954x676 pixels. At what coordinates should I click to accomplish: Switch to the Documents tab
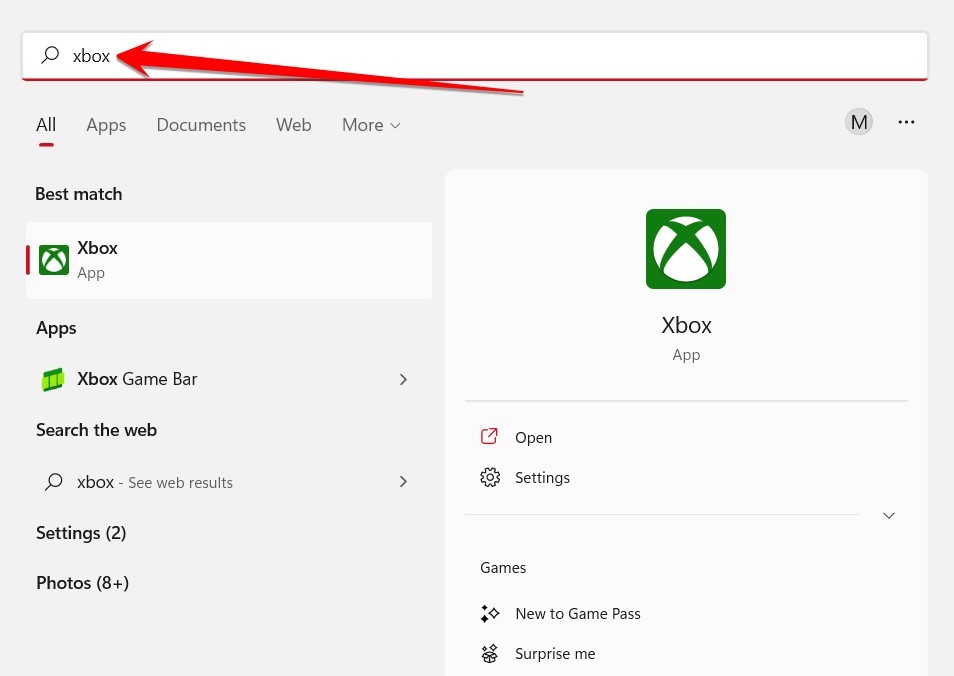201,125
